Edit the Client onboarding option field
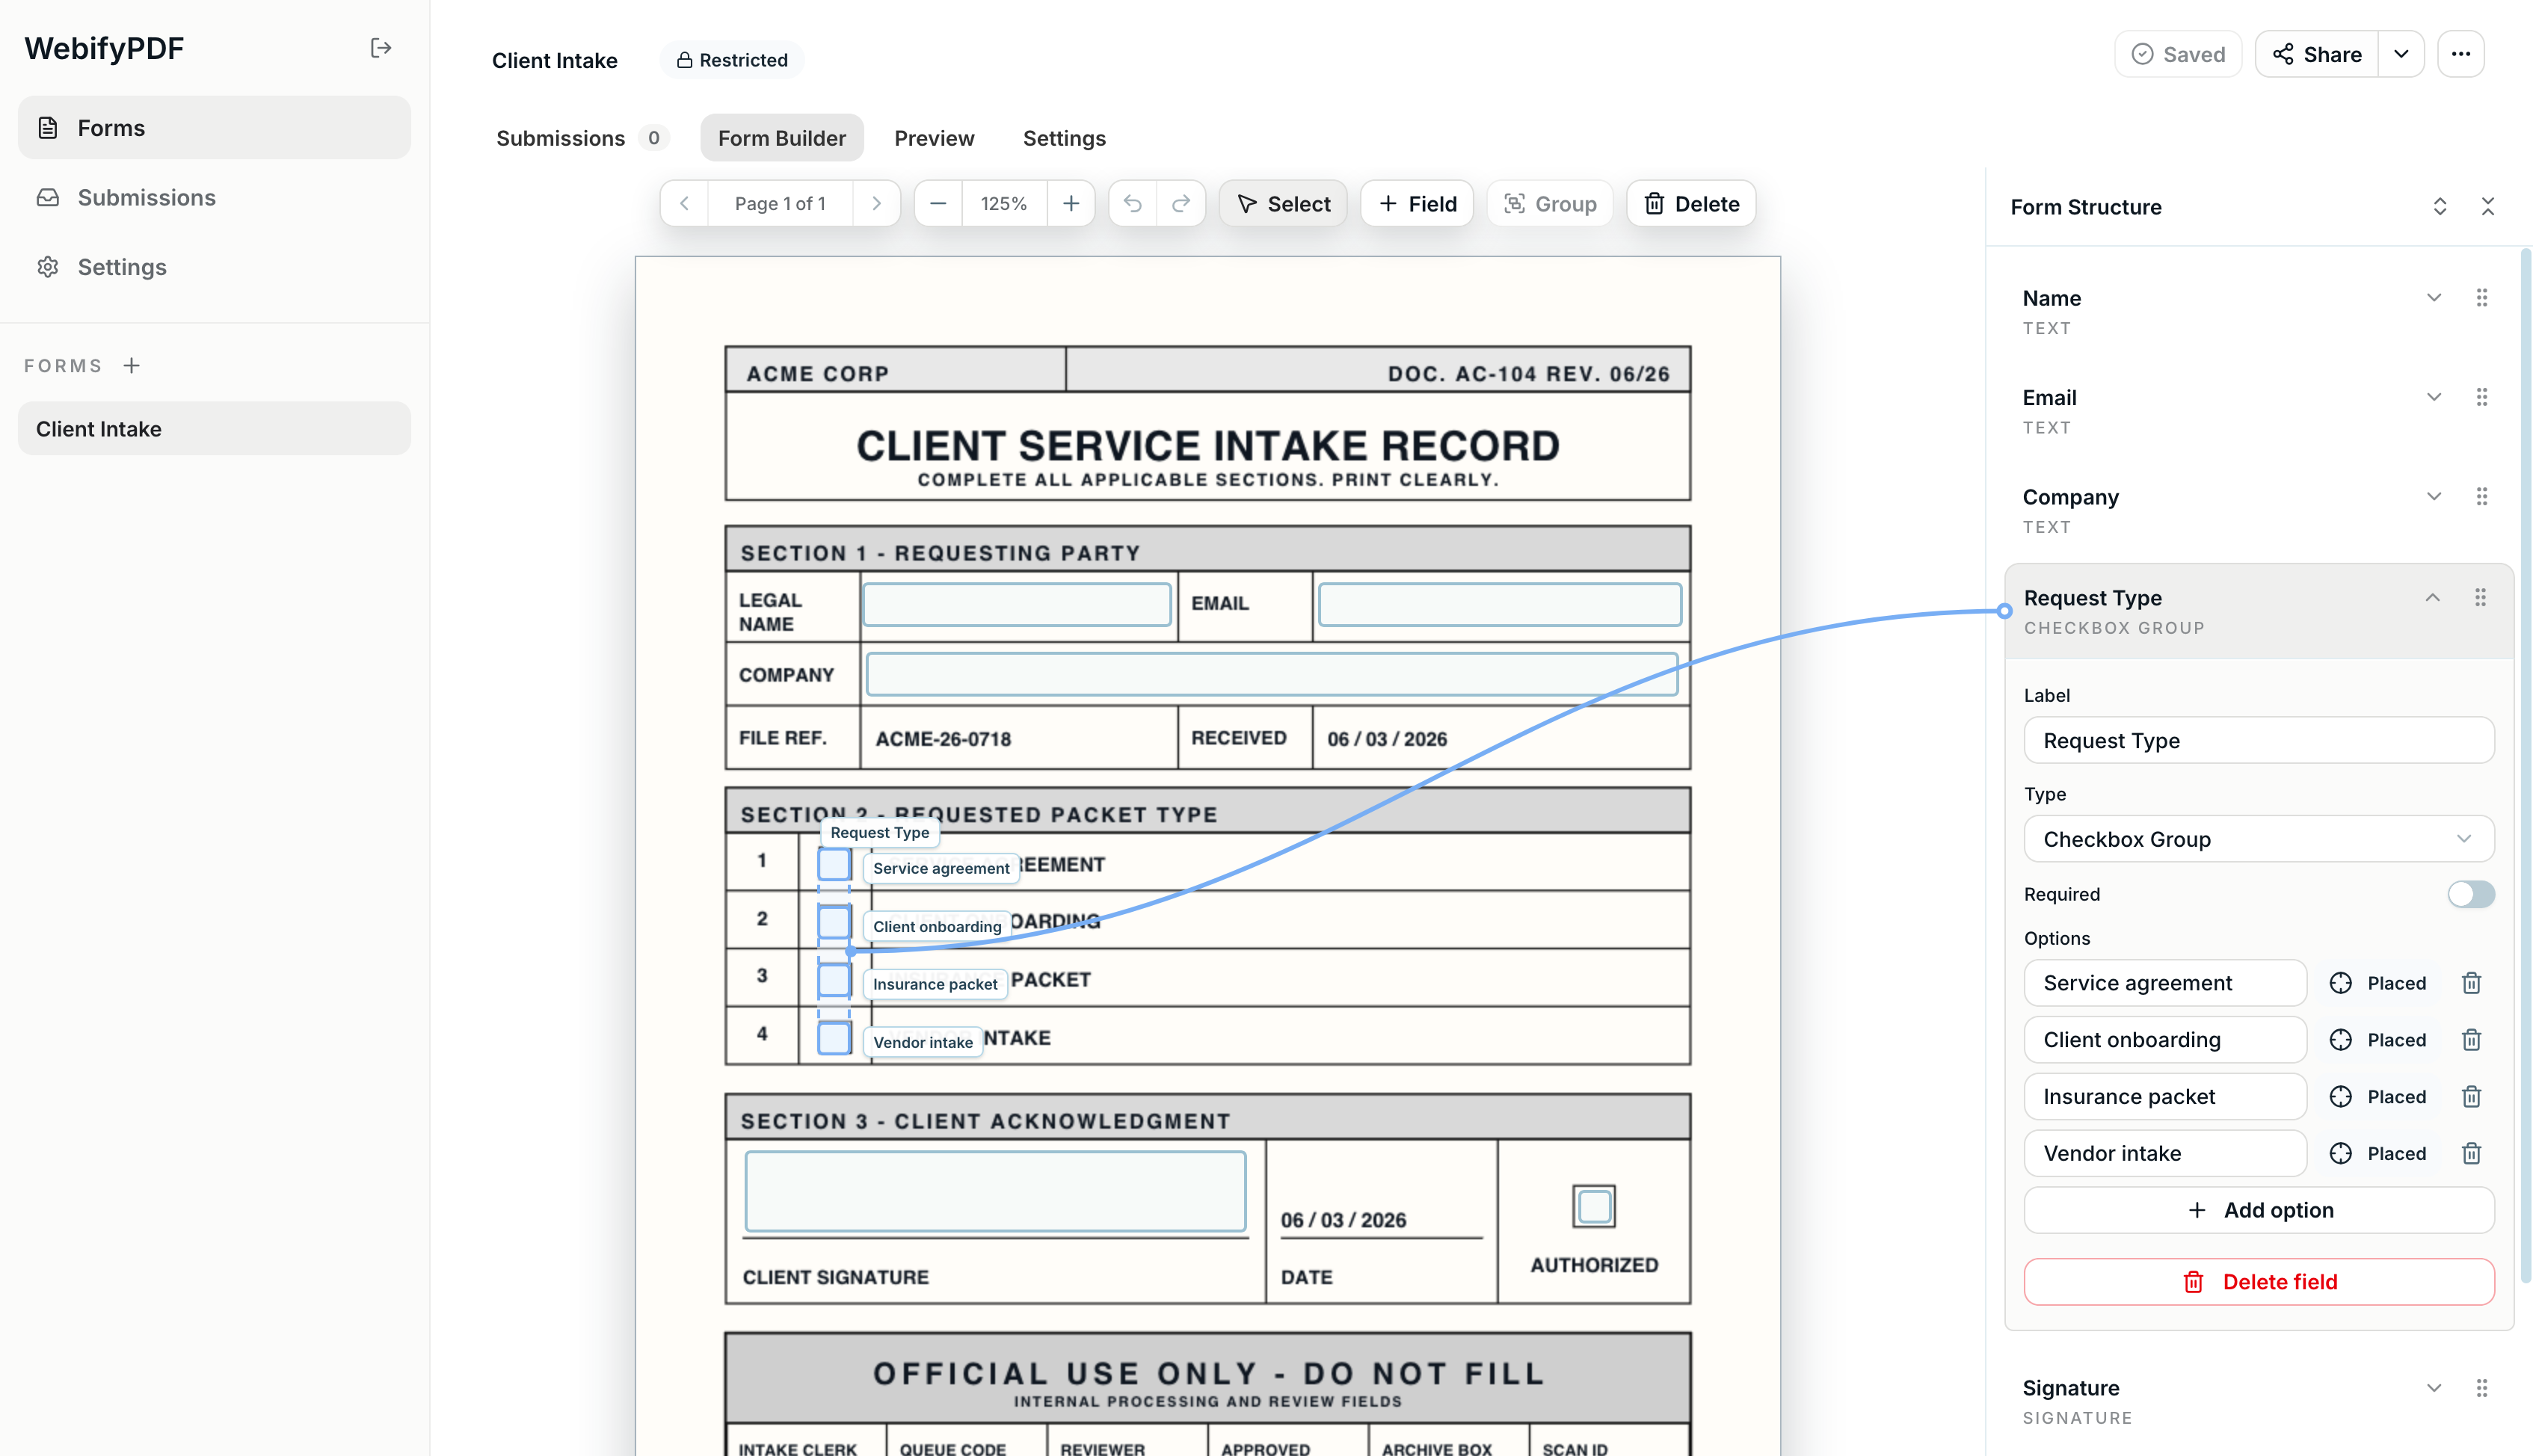This screenshot has height=1456, width=2533. tap(2164, 1040)
